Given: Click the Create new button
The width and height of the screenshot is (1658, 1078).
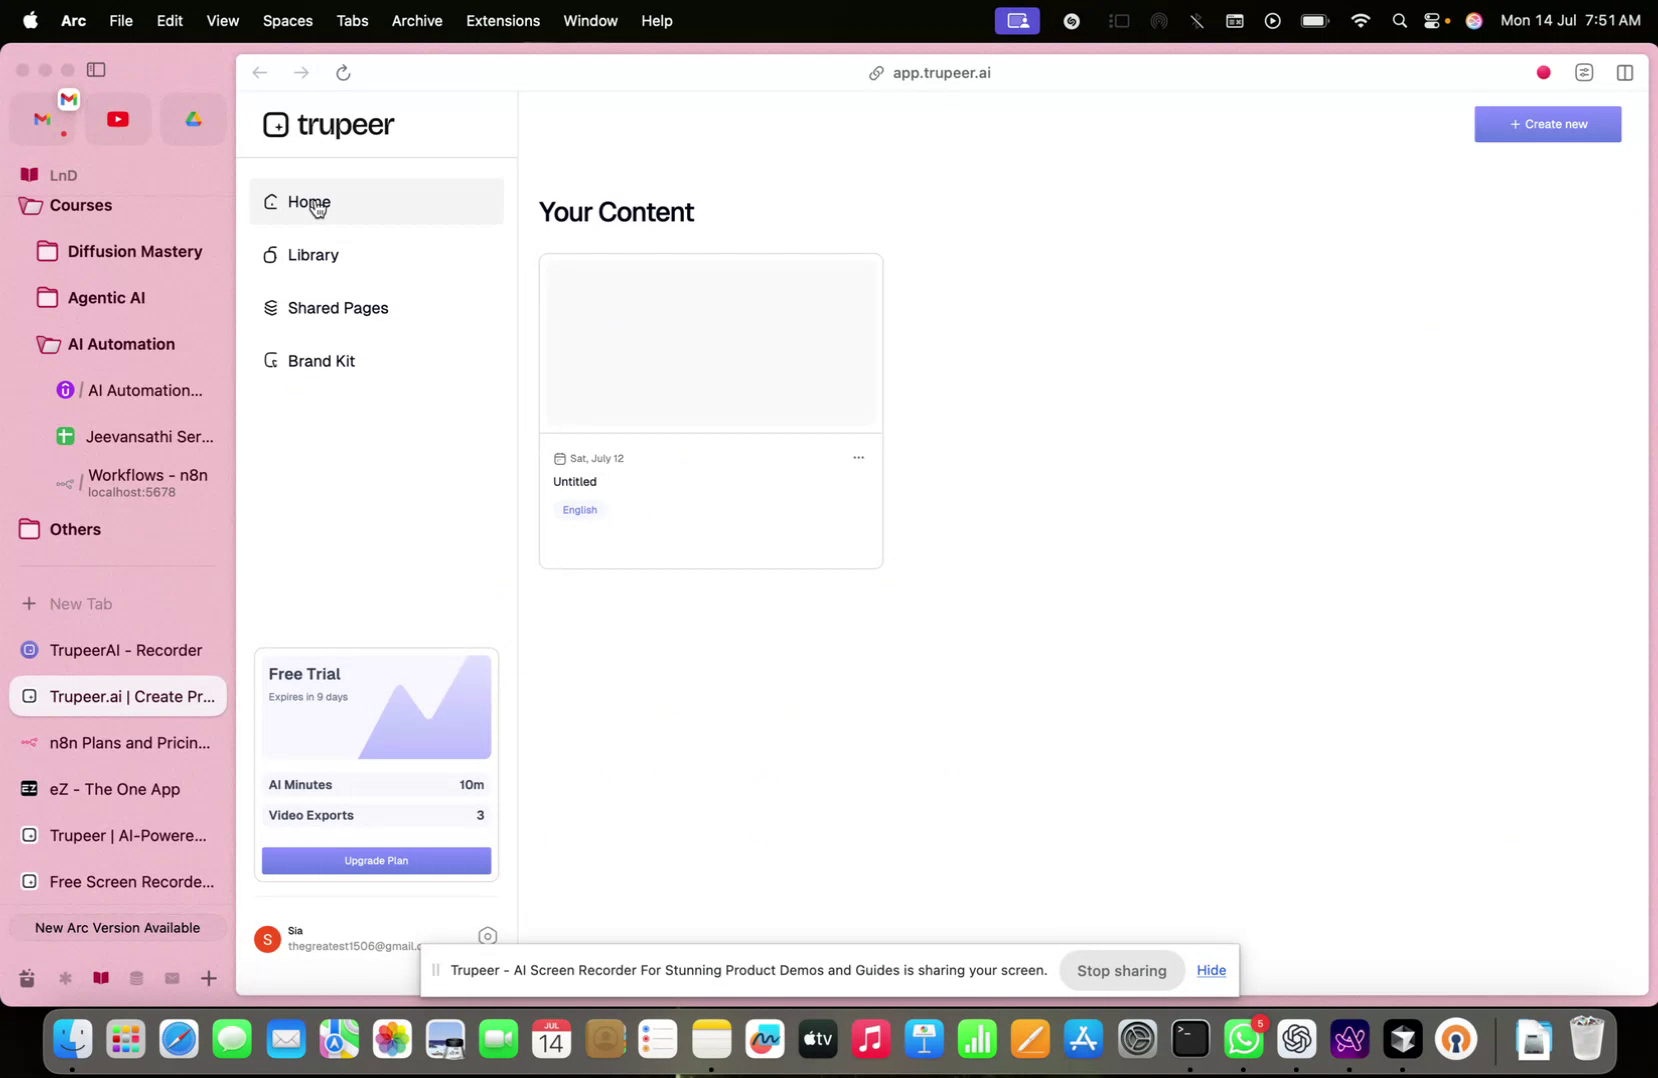Looking at the screenshot, I should 1547,123.
